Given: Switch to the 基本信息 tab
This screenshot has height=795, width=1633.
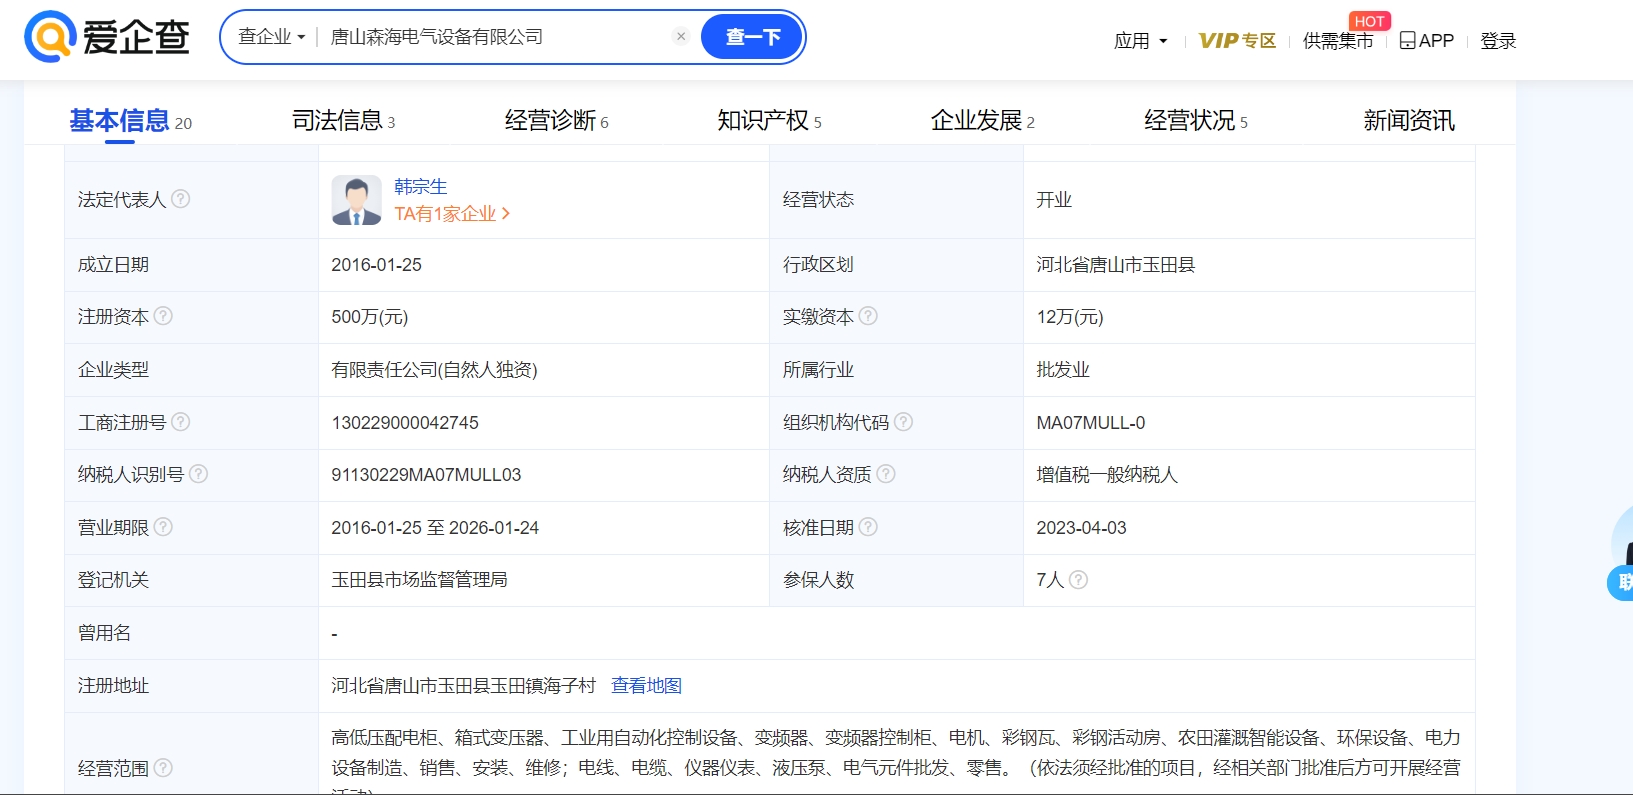Looking at the screenshot, I should 130,121.
